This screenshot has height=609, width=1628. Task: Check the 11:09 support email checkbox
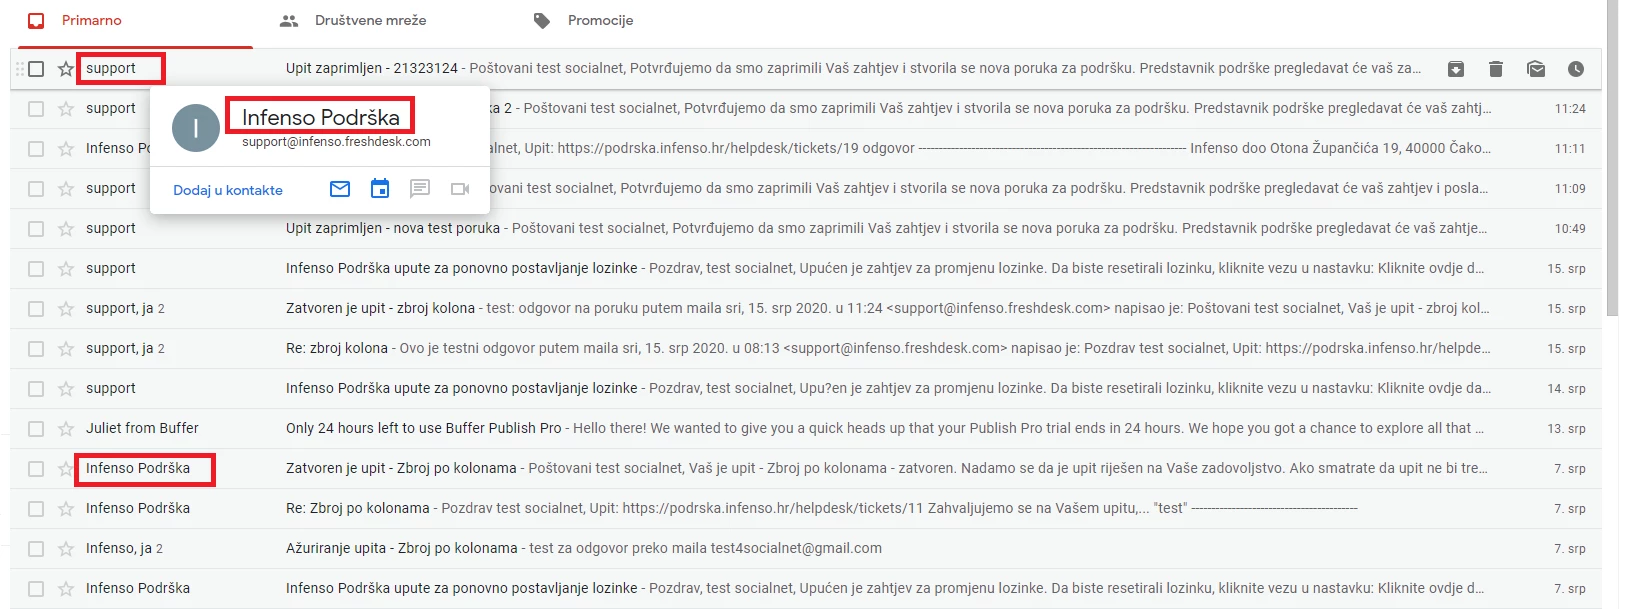coord(36,189)
